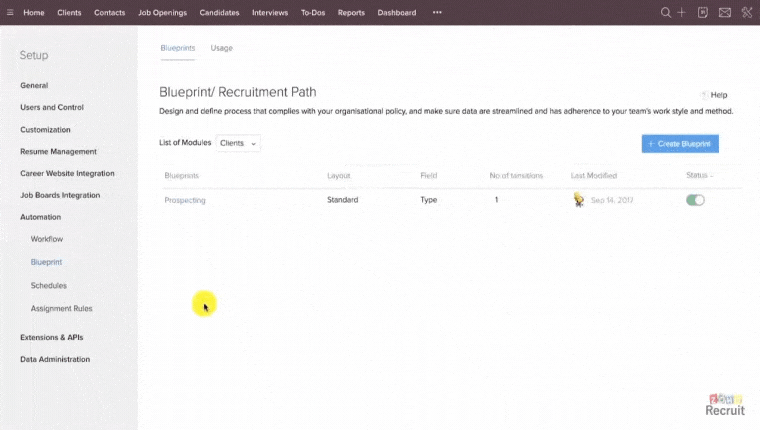The height and width of the screenshot is (430, 760).
Task: Sort by the Status column header
Action: [699, 175]
